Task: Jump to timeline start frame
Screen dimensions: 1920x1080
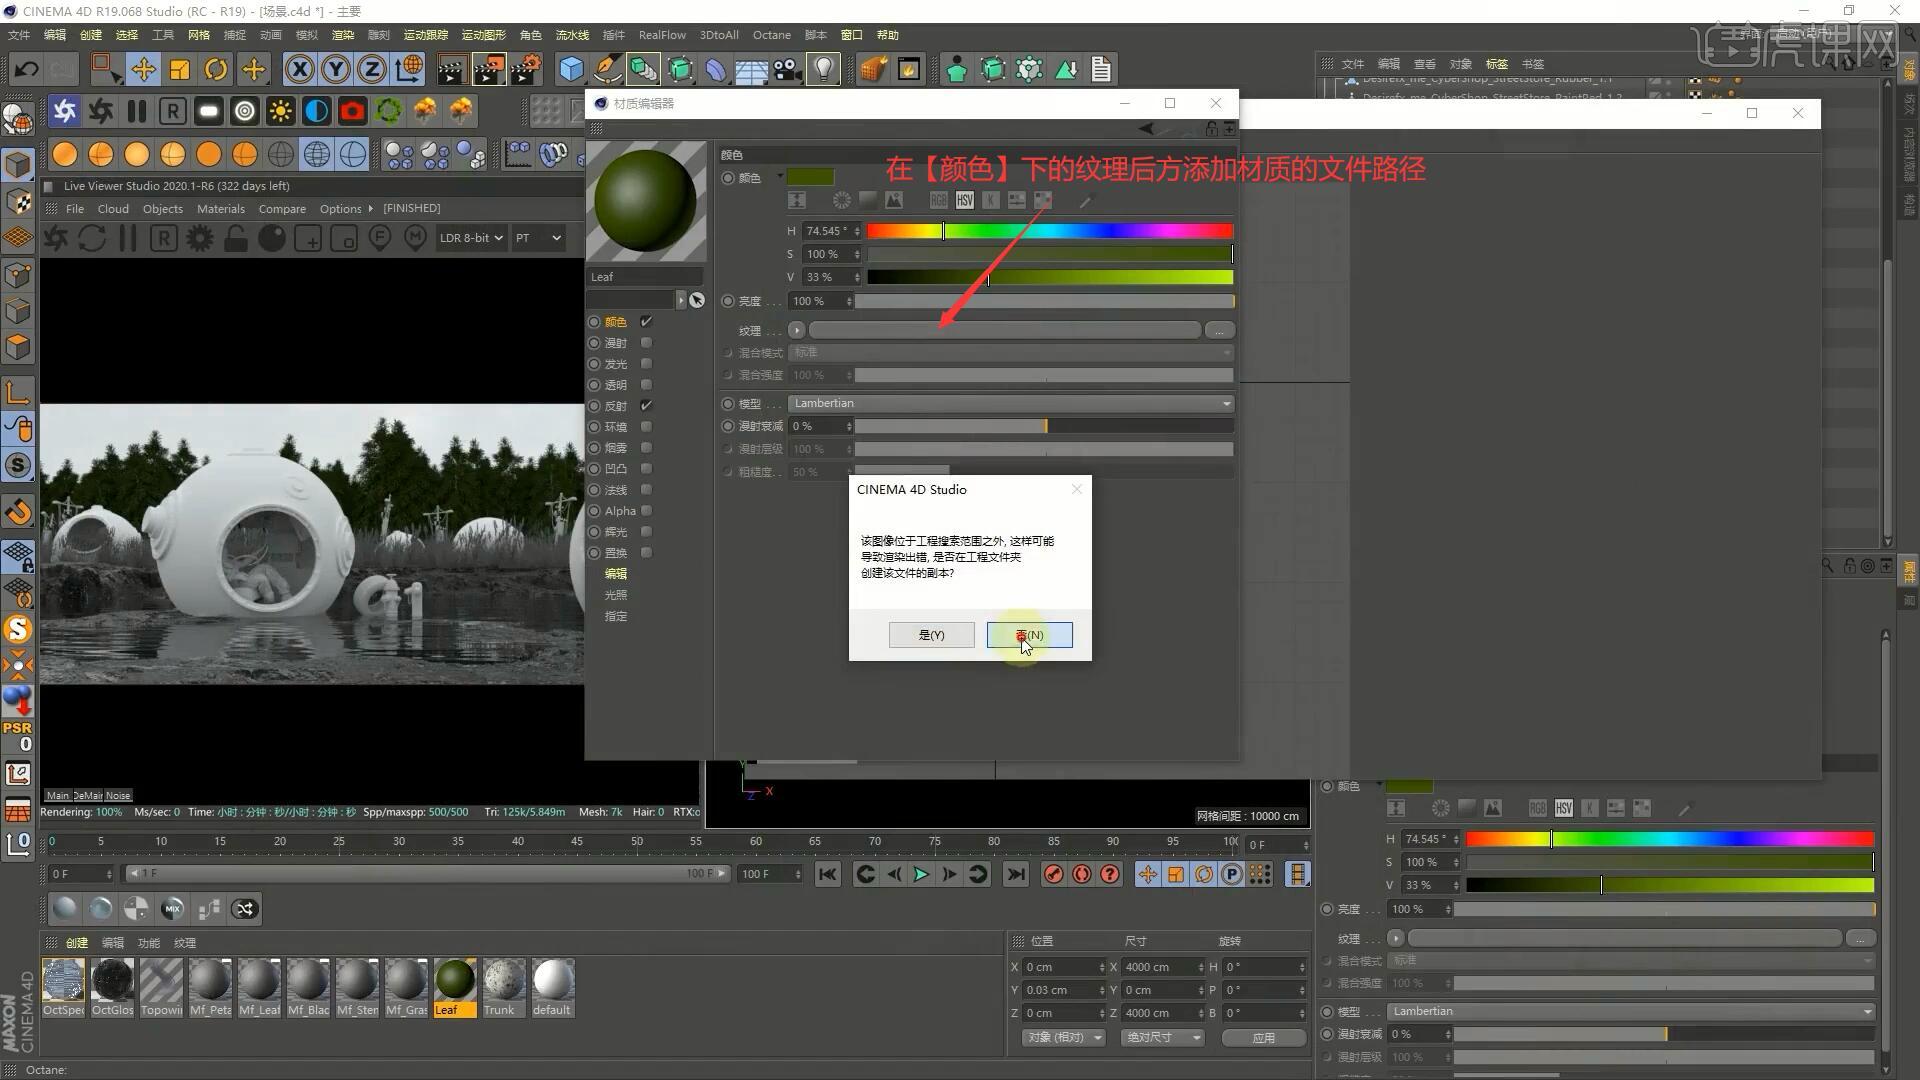Action: click(x=827, y=874)
